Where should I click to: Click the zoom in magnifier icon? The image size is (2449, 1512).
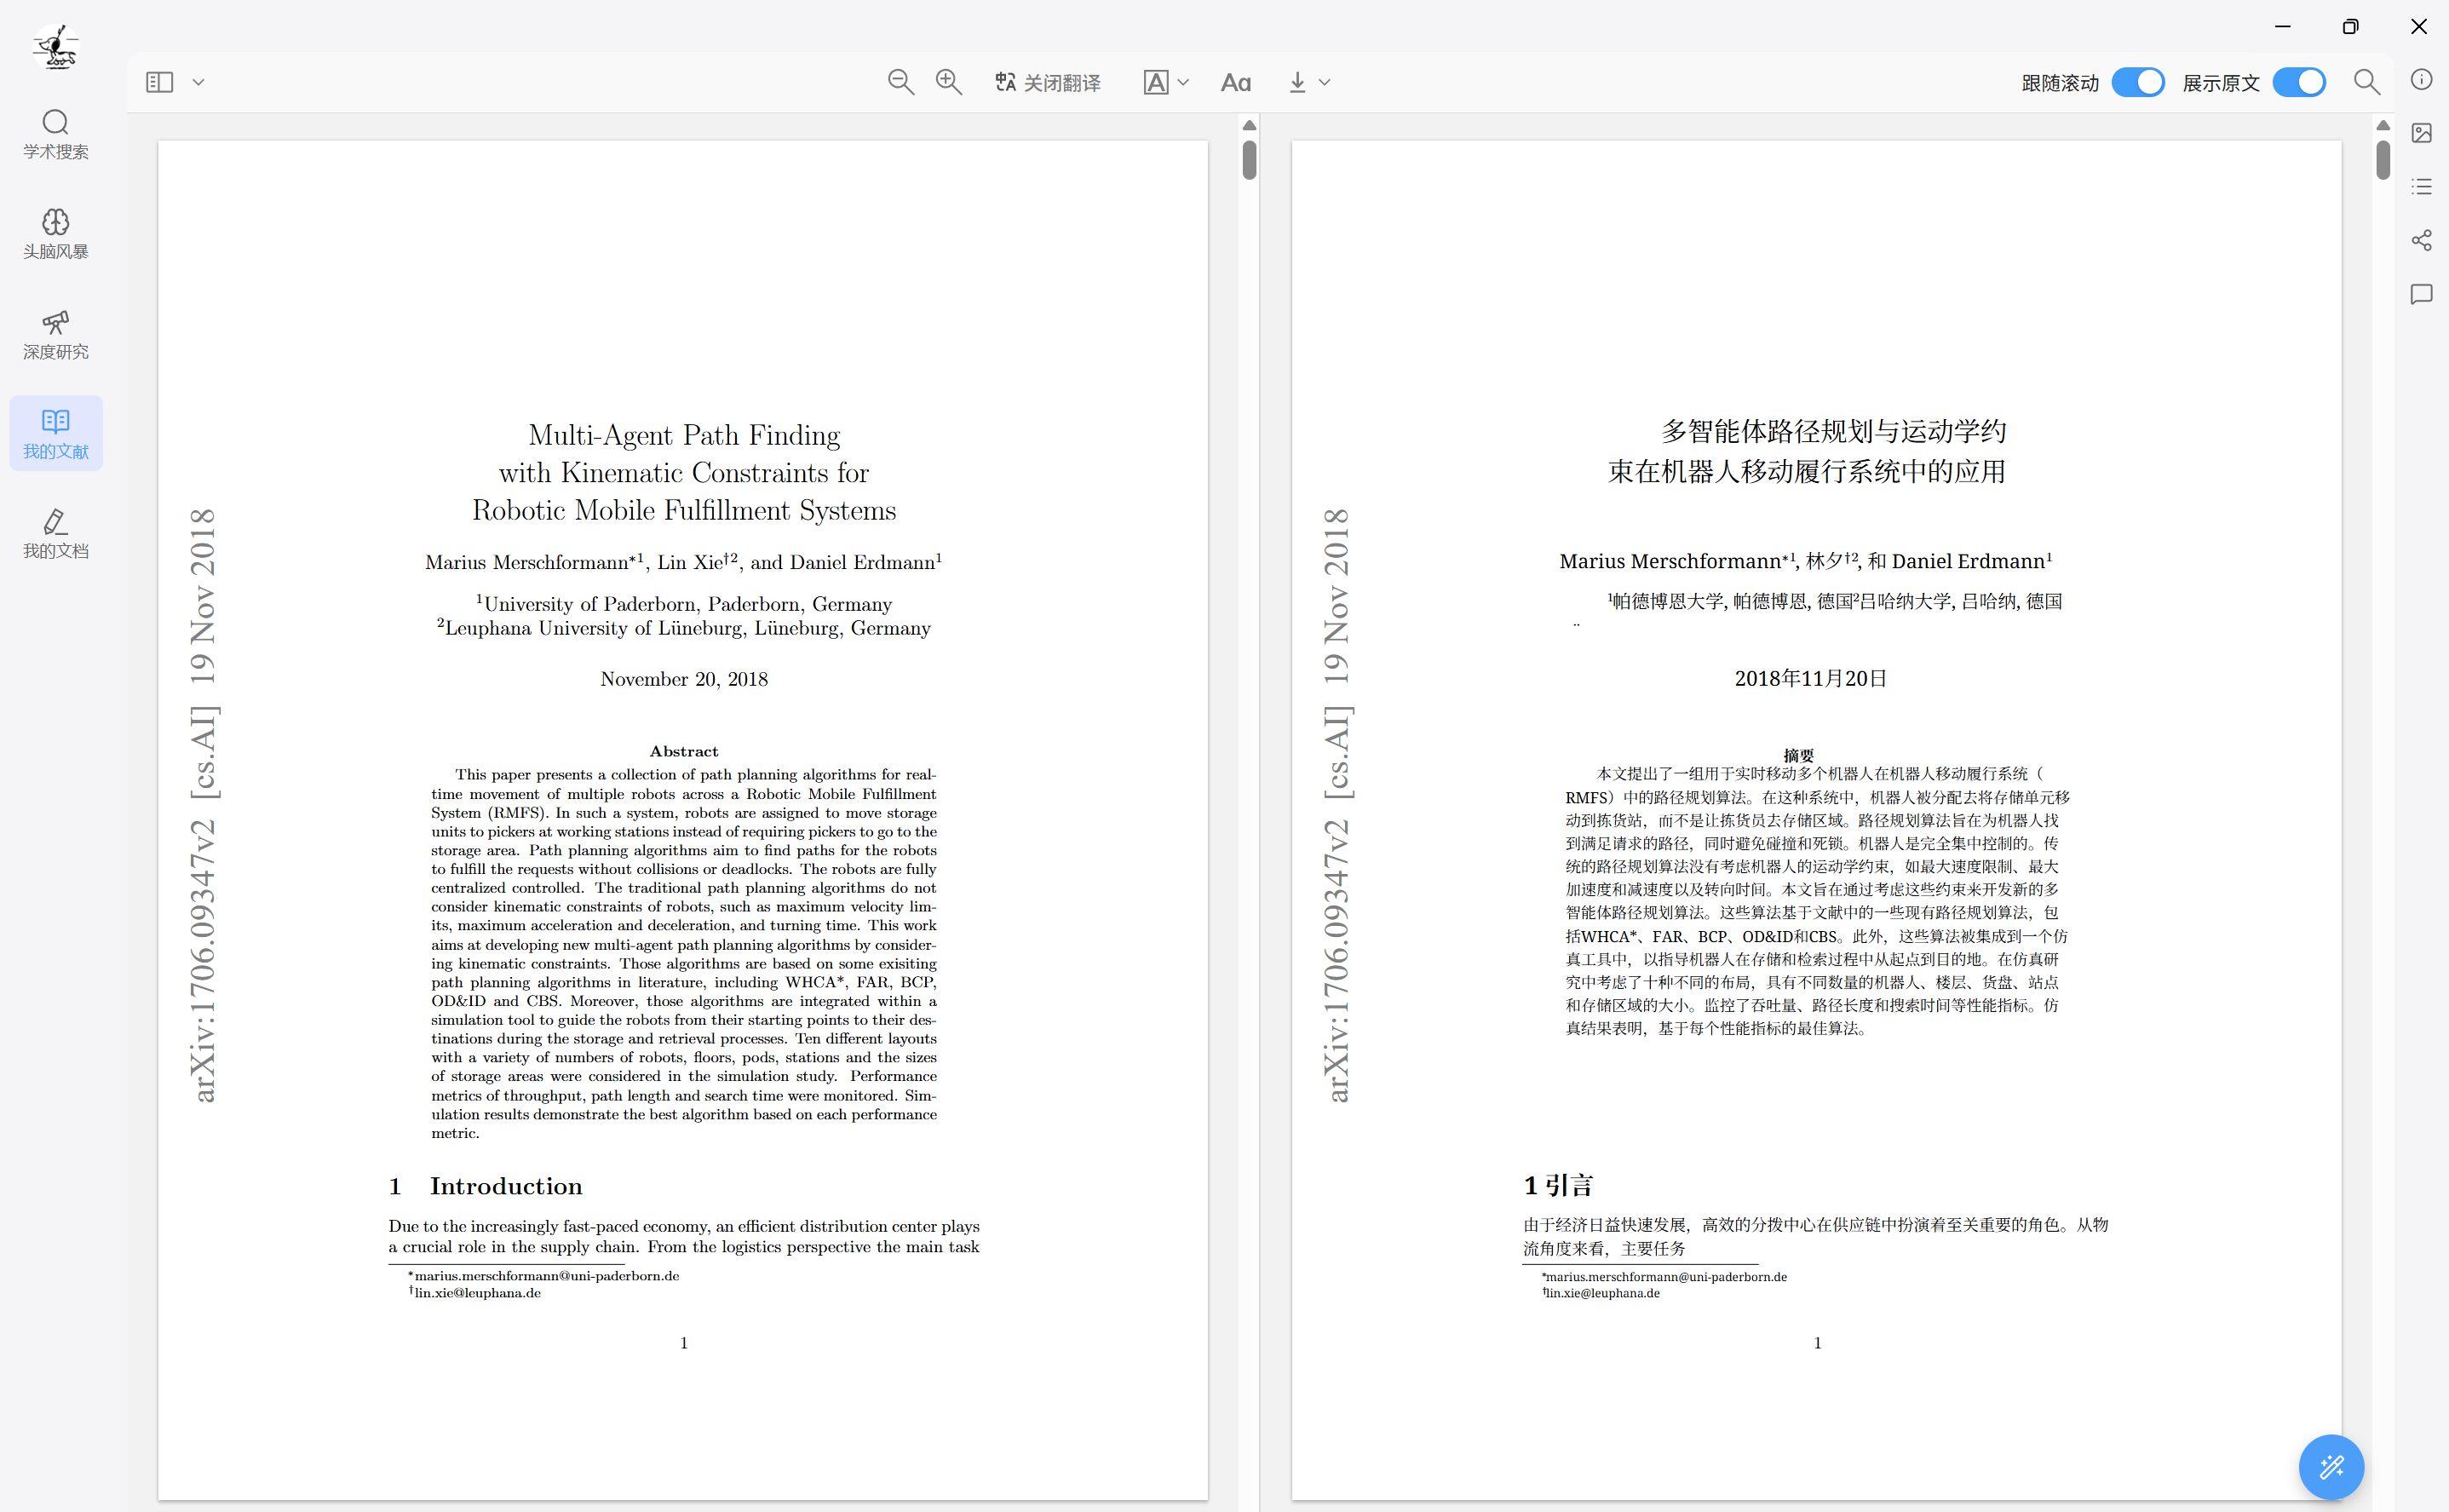click(x=948, y=82)
